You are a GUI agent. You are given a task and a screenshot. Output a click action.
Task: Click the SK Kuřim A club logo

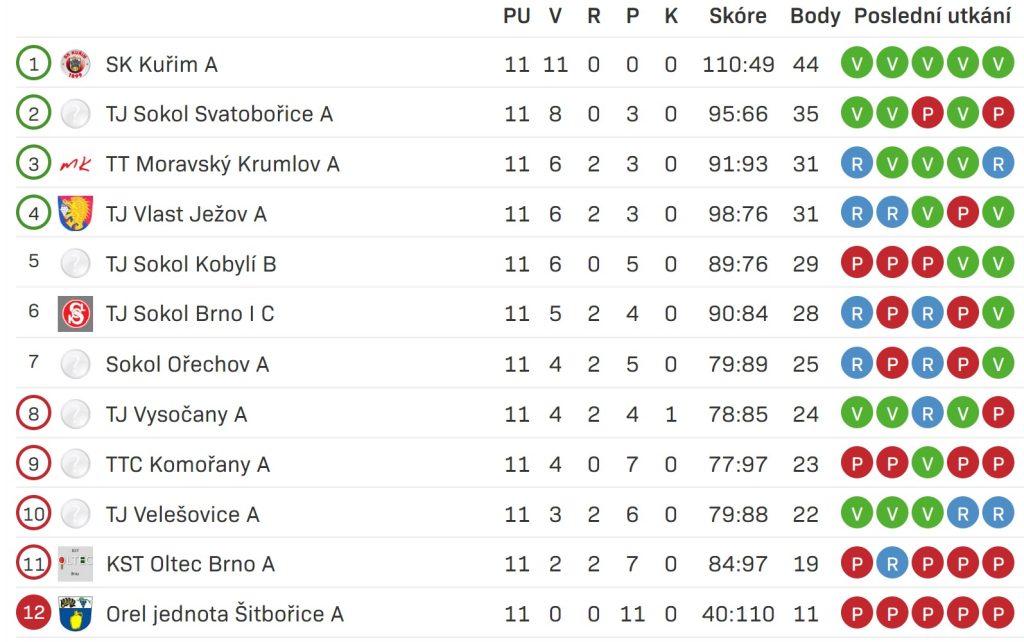75,64
